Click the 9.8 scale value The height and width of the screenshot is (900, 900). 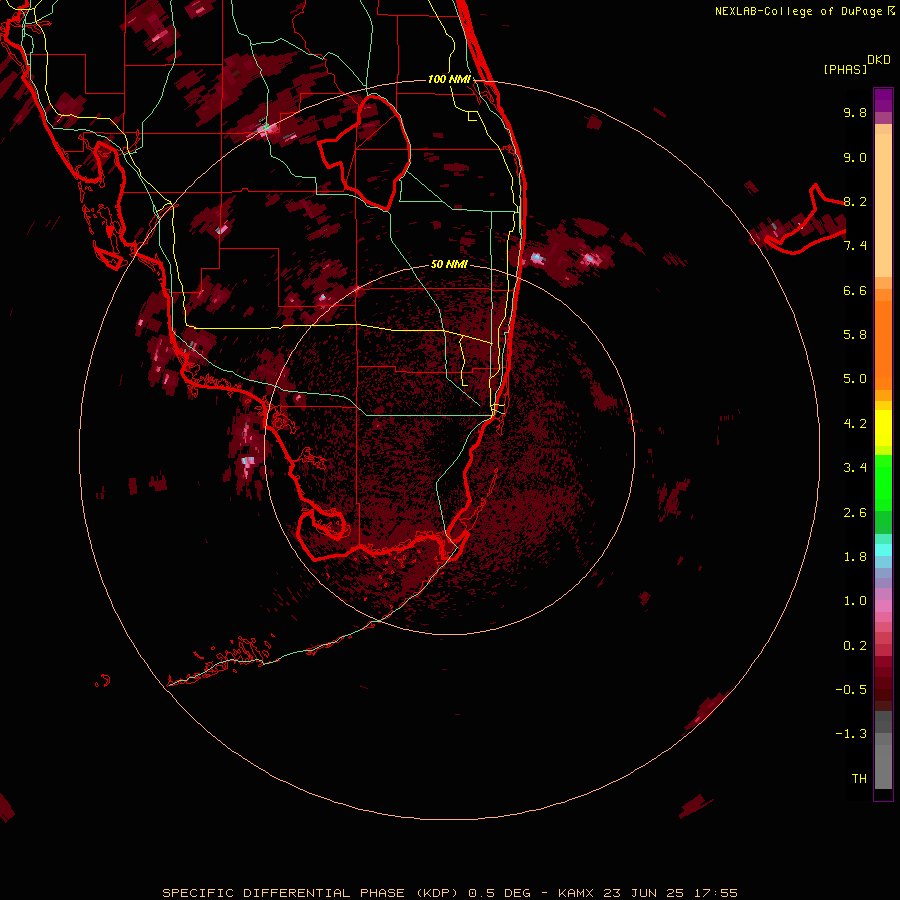click(x=855, y=112)
